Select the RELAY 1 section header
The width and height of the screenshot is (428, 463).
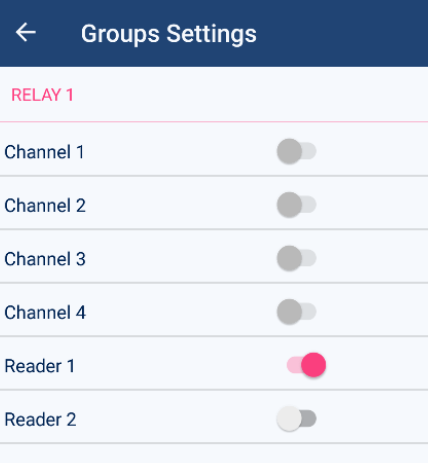[x=42, y=95]
